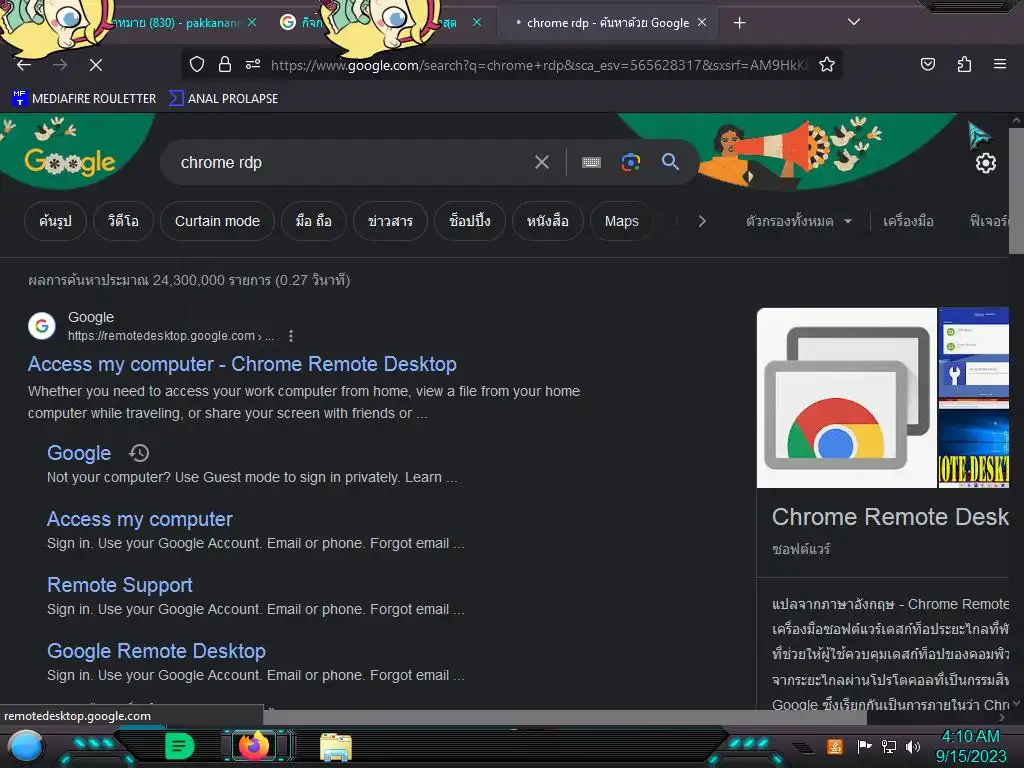This screenshot has width=1024, height=768.
Task: Open the Google Remote Desktop sitelink
Action: click(156, 650)
